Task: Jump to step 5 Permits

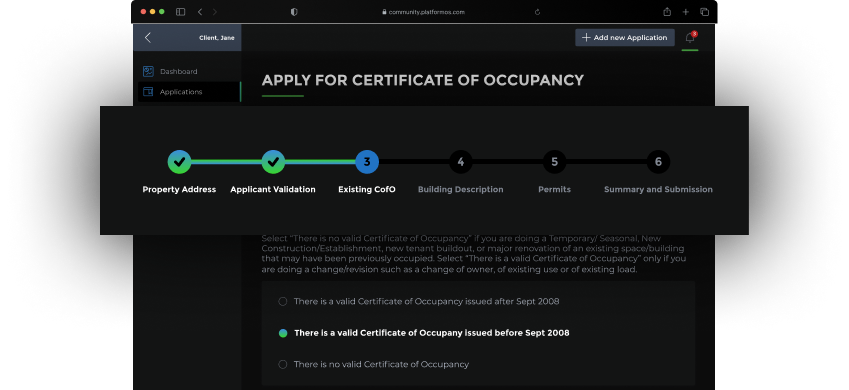Action: click(x=554, y=162)
